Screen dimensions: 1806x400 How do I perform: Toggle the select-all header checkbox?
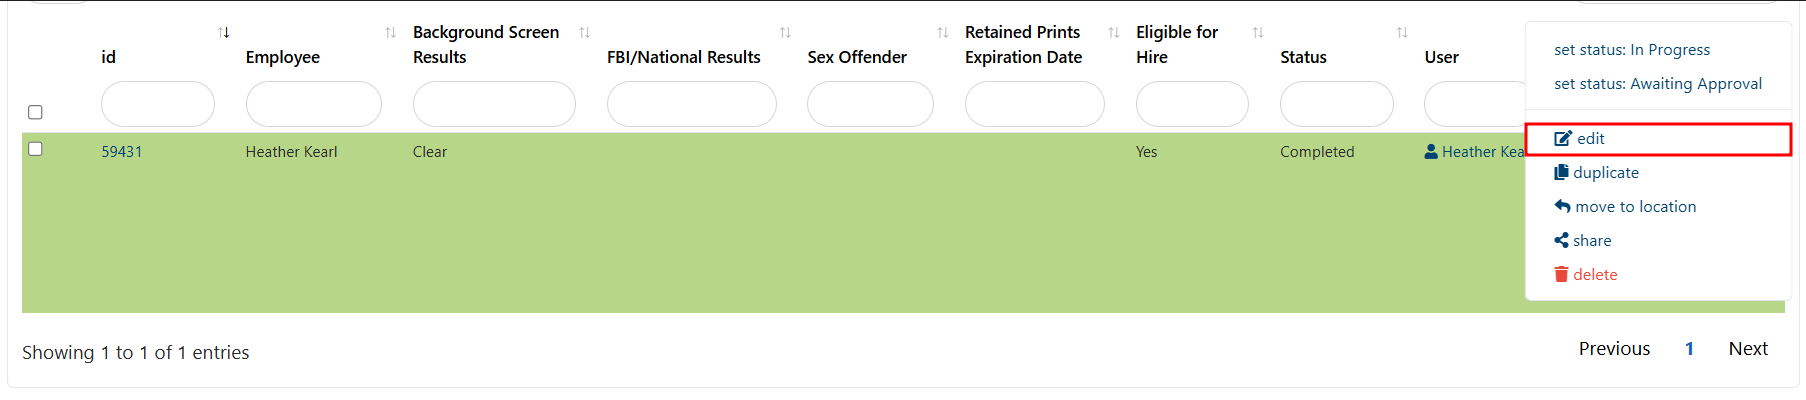pos(35,112)
